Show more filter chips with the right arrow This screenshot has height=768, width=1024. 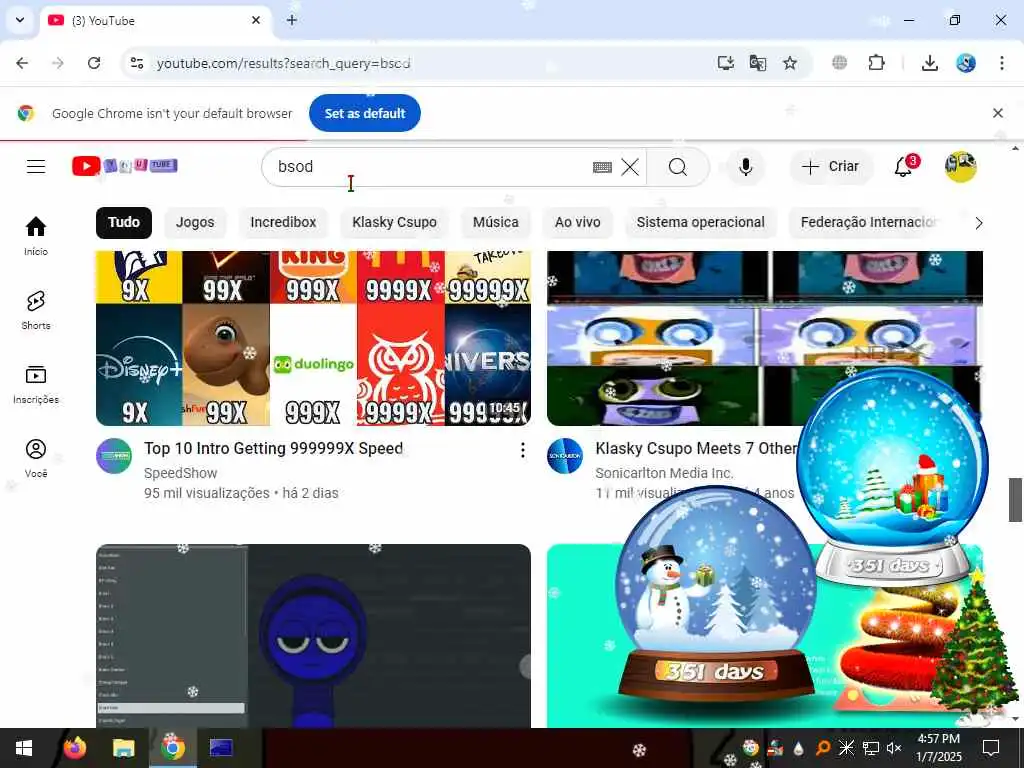click(x=978, y=223)
